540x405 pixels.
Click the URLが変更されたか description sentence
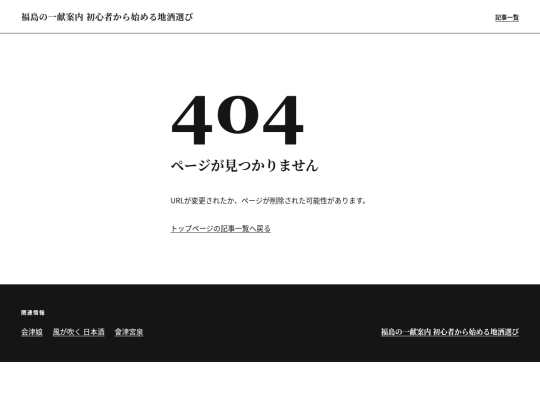coord(268,200)
